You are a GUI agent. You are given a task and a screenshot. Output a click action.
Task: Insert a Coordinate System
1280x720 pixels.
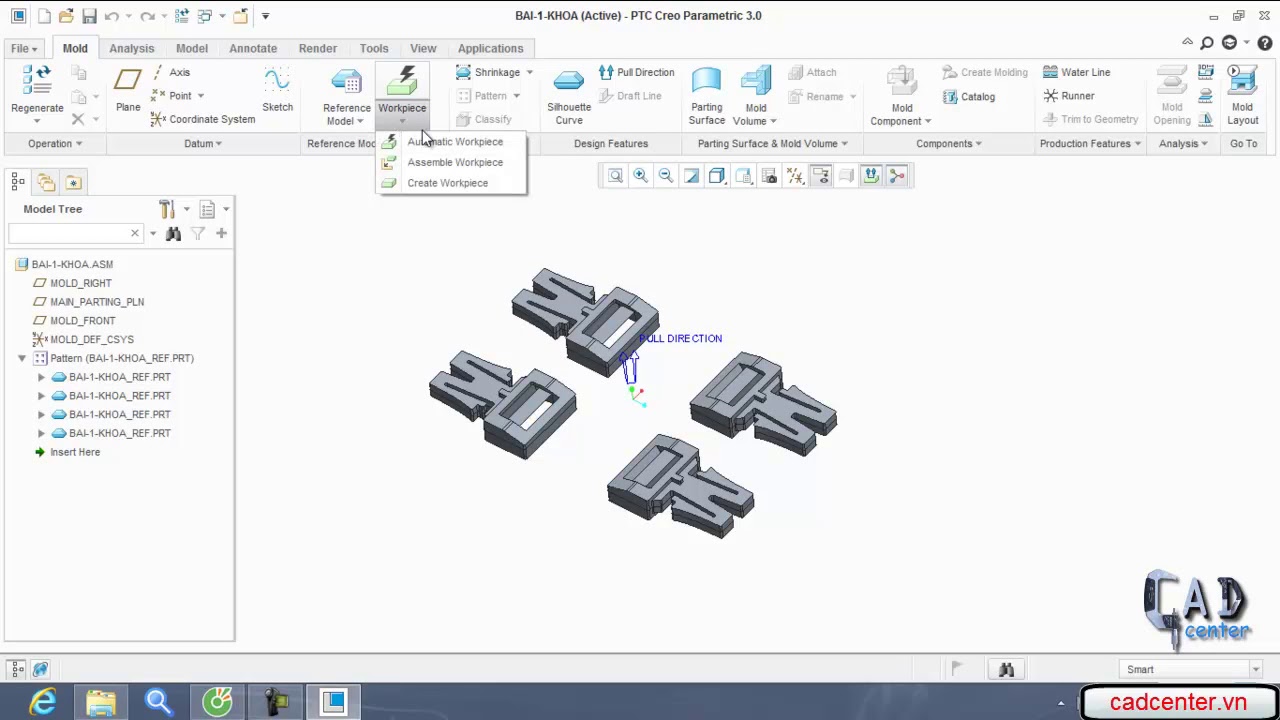tap(203, 119)
